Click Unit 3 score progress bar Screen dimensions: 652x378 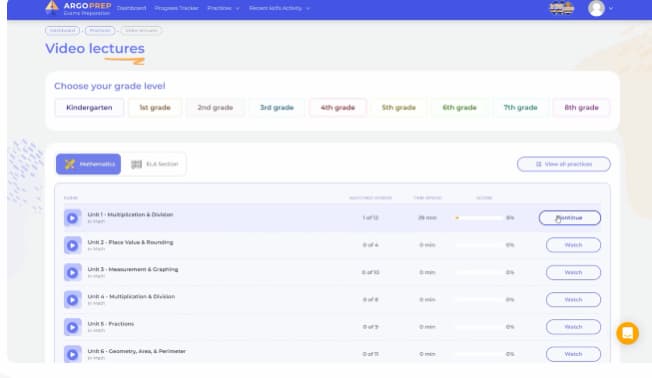[x=479, y=272]
